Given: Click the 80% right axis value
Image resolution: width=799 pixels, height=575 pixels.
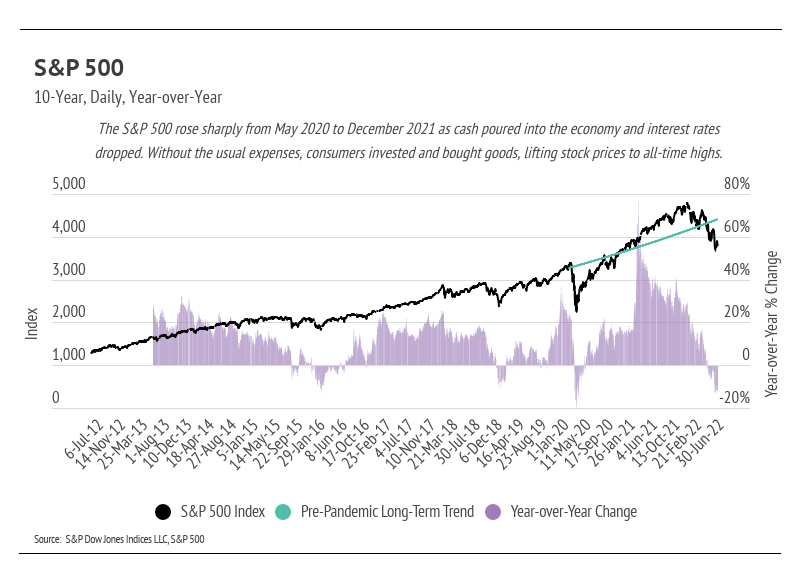Looking at the screenshot, I should tap(738, 185).
